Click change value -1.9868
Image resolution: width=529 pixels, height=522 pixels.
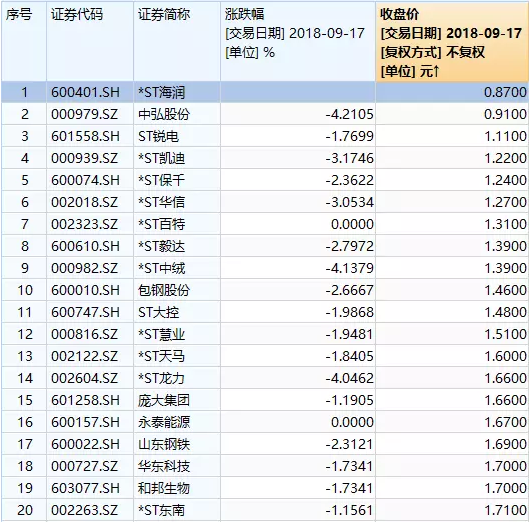coord(350,312)
